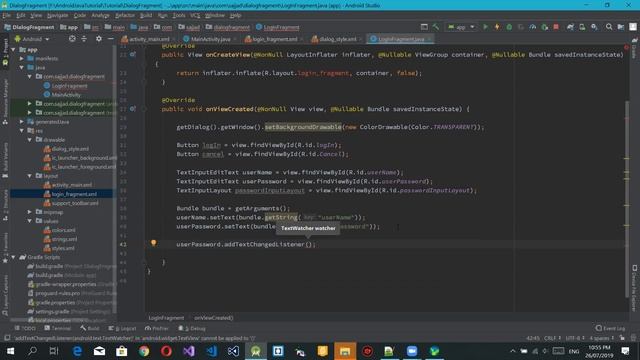Switch to login_fragment.xml editor tab
This screenshot has width=640, height=360.
click(x=274, y=39)
